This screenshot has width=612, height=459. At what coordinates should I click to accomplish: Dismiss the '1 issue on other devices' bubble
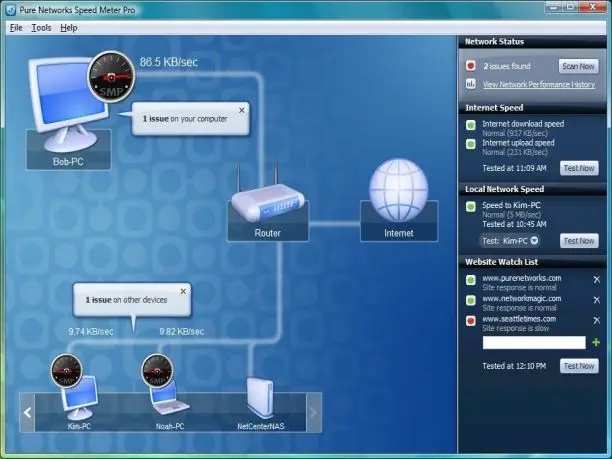click(x=183, y=292)
